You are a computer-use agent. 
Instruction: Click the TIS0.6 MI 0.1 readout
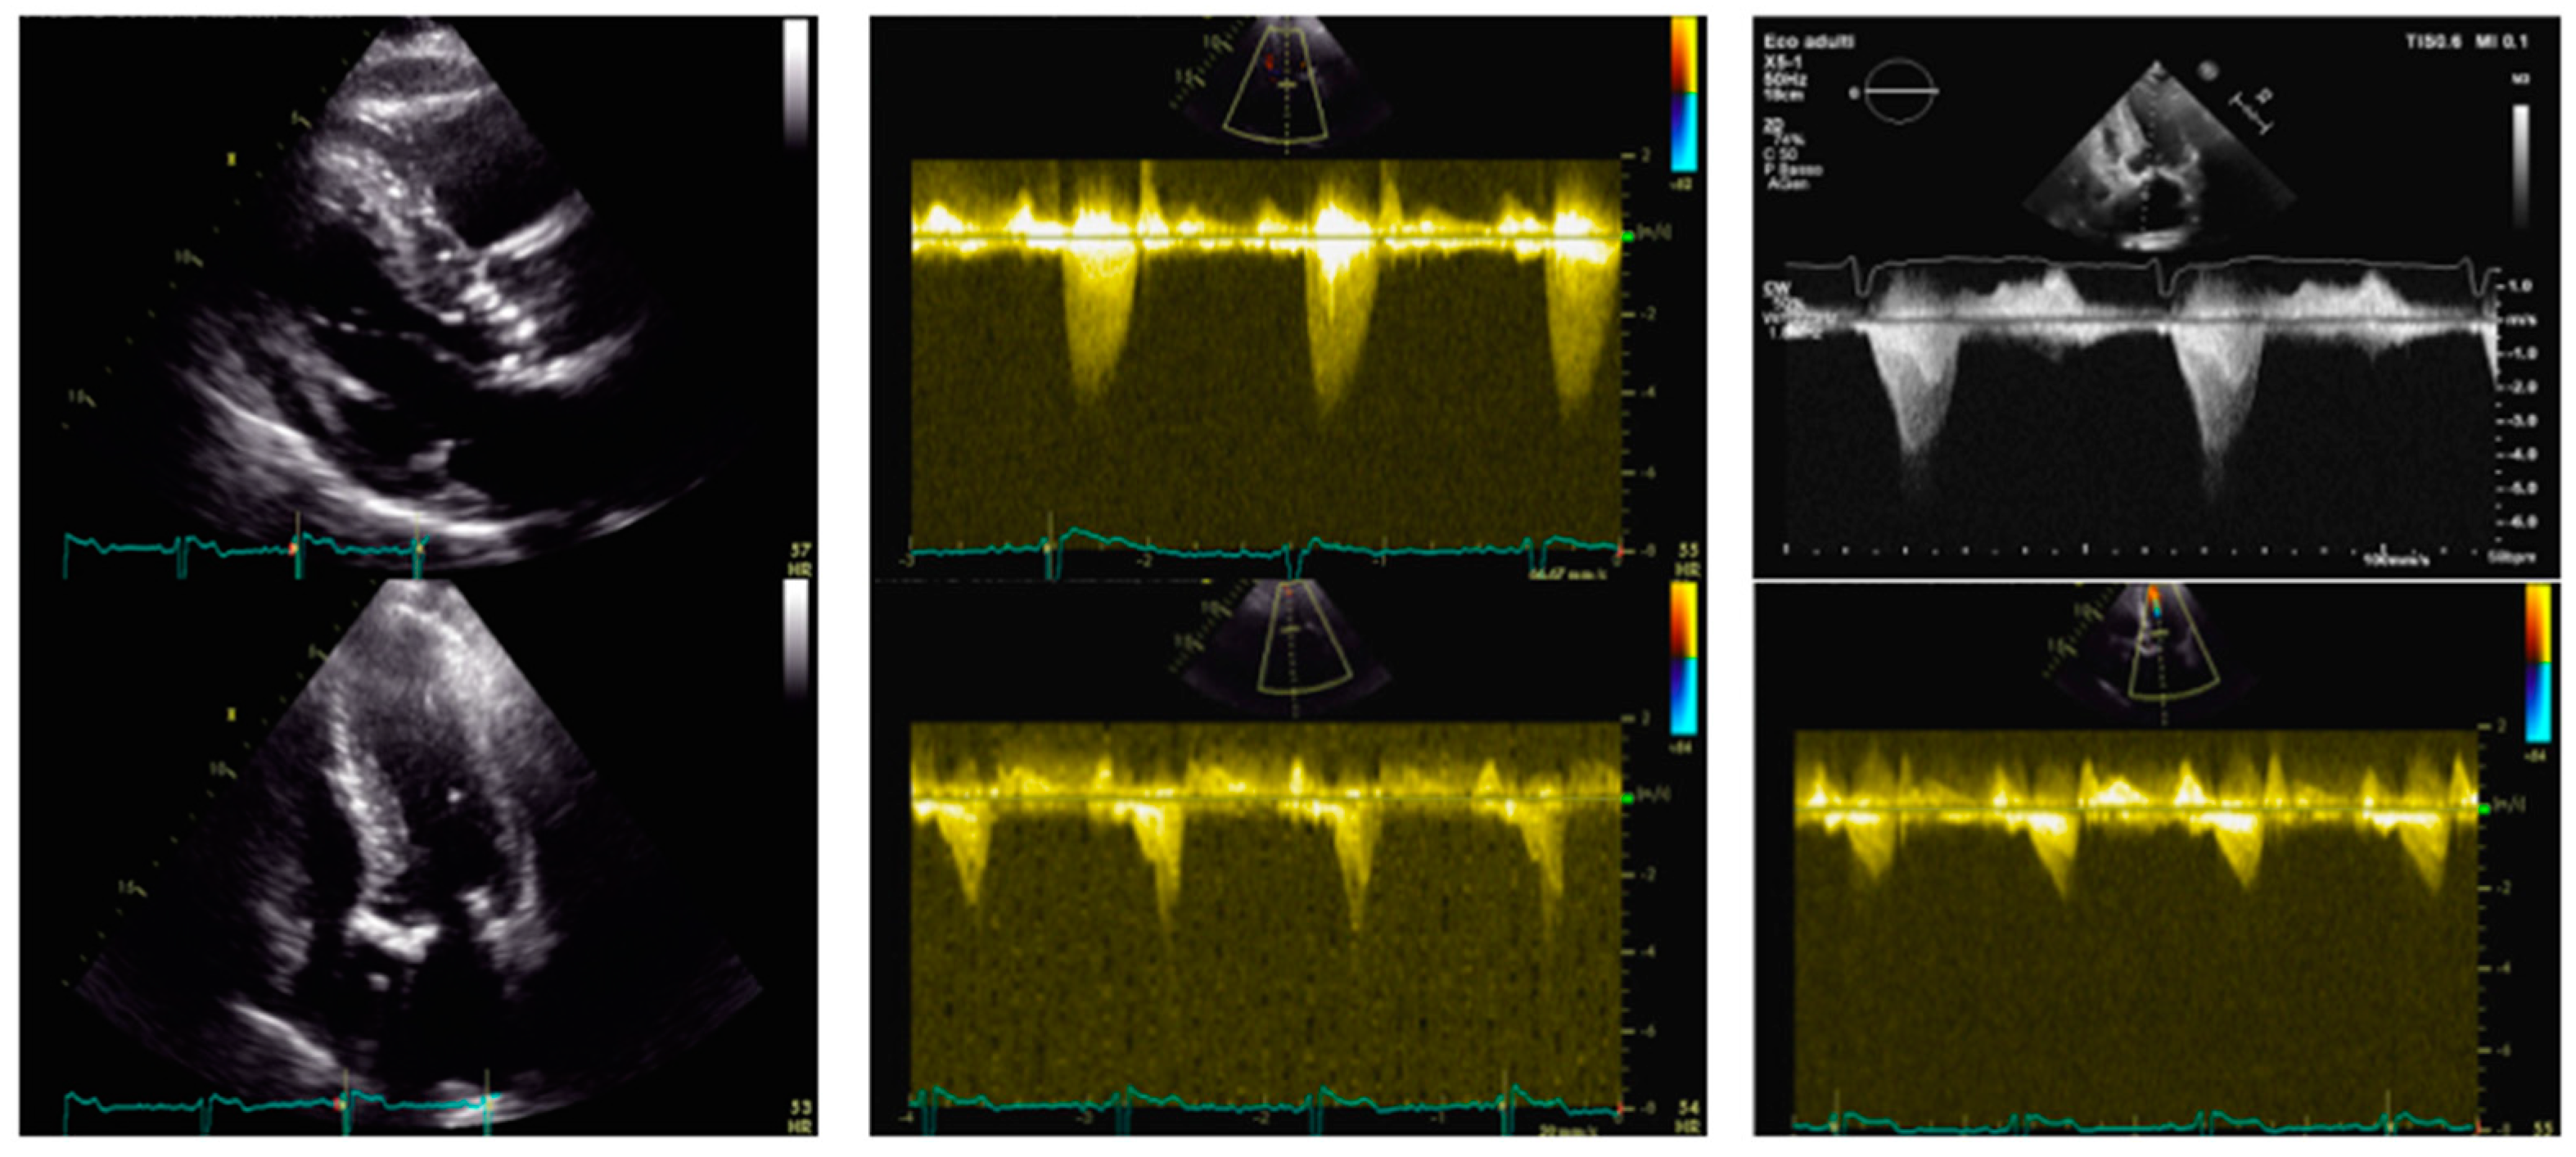pos(2466,42)
